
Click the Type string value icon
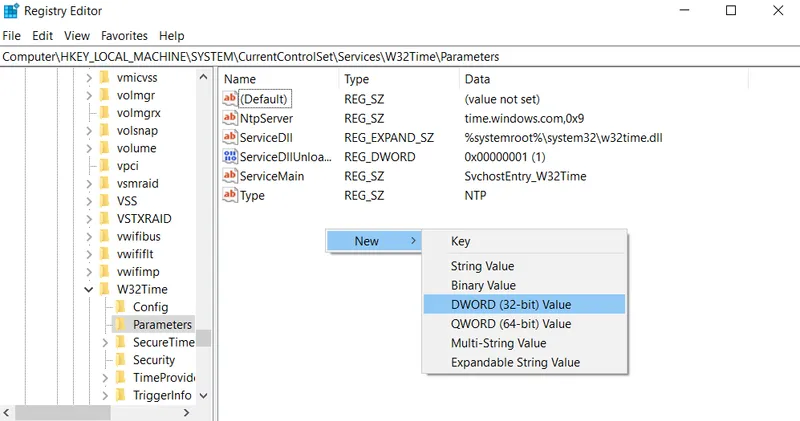(230, 195)
